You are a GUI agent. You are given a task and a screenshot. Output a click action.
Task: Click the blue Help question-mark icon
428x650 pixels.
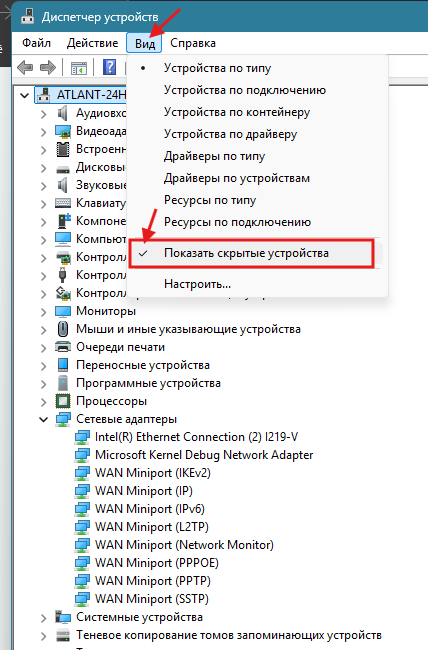(x=109, y=67)
